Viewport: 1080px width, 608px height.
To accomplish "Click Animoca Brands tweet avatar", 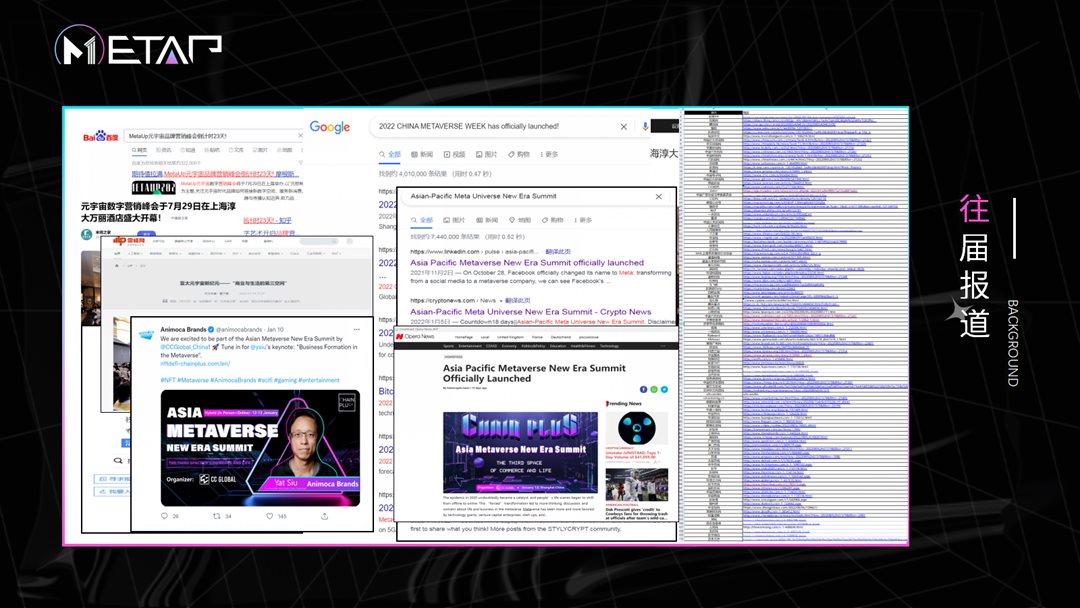I will point(147,335).
